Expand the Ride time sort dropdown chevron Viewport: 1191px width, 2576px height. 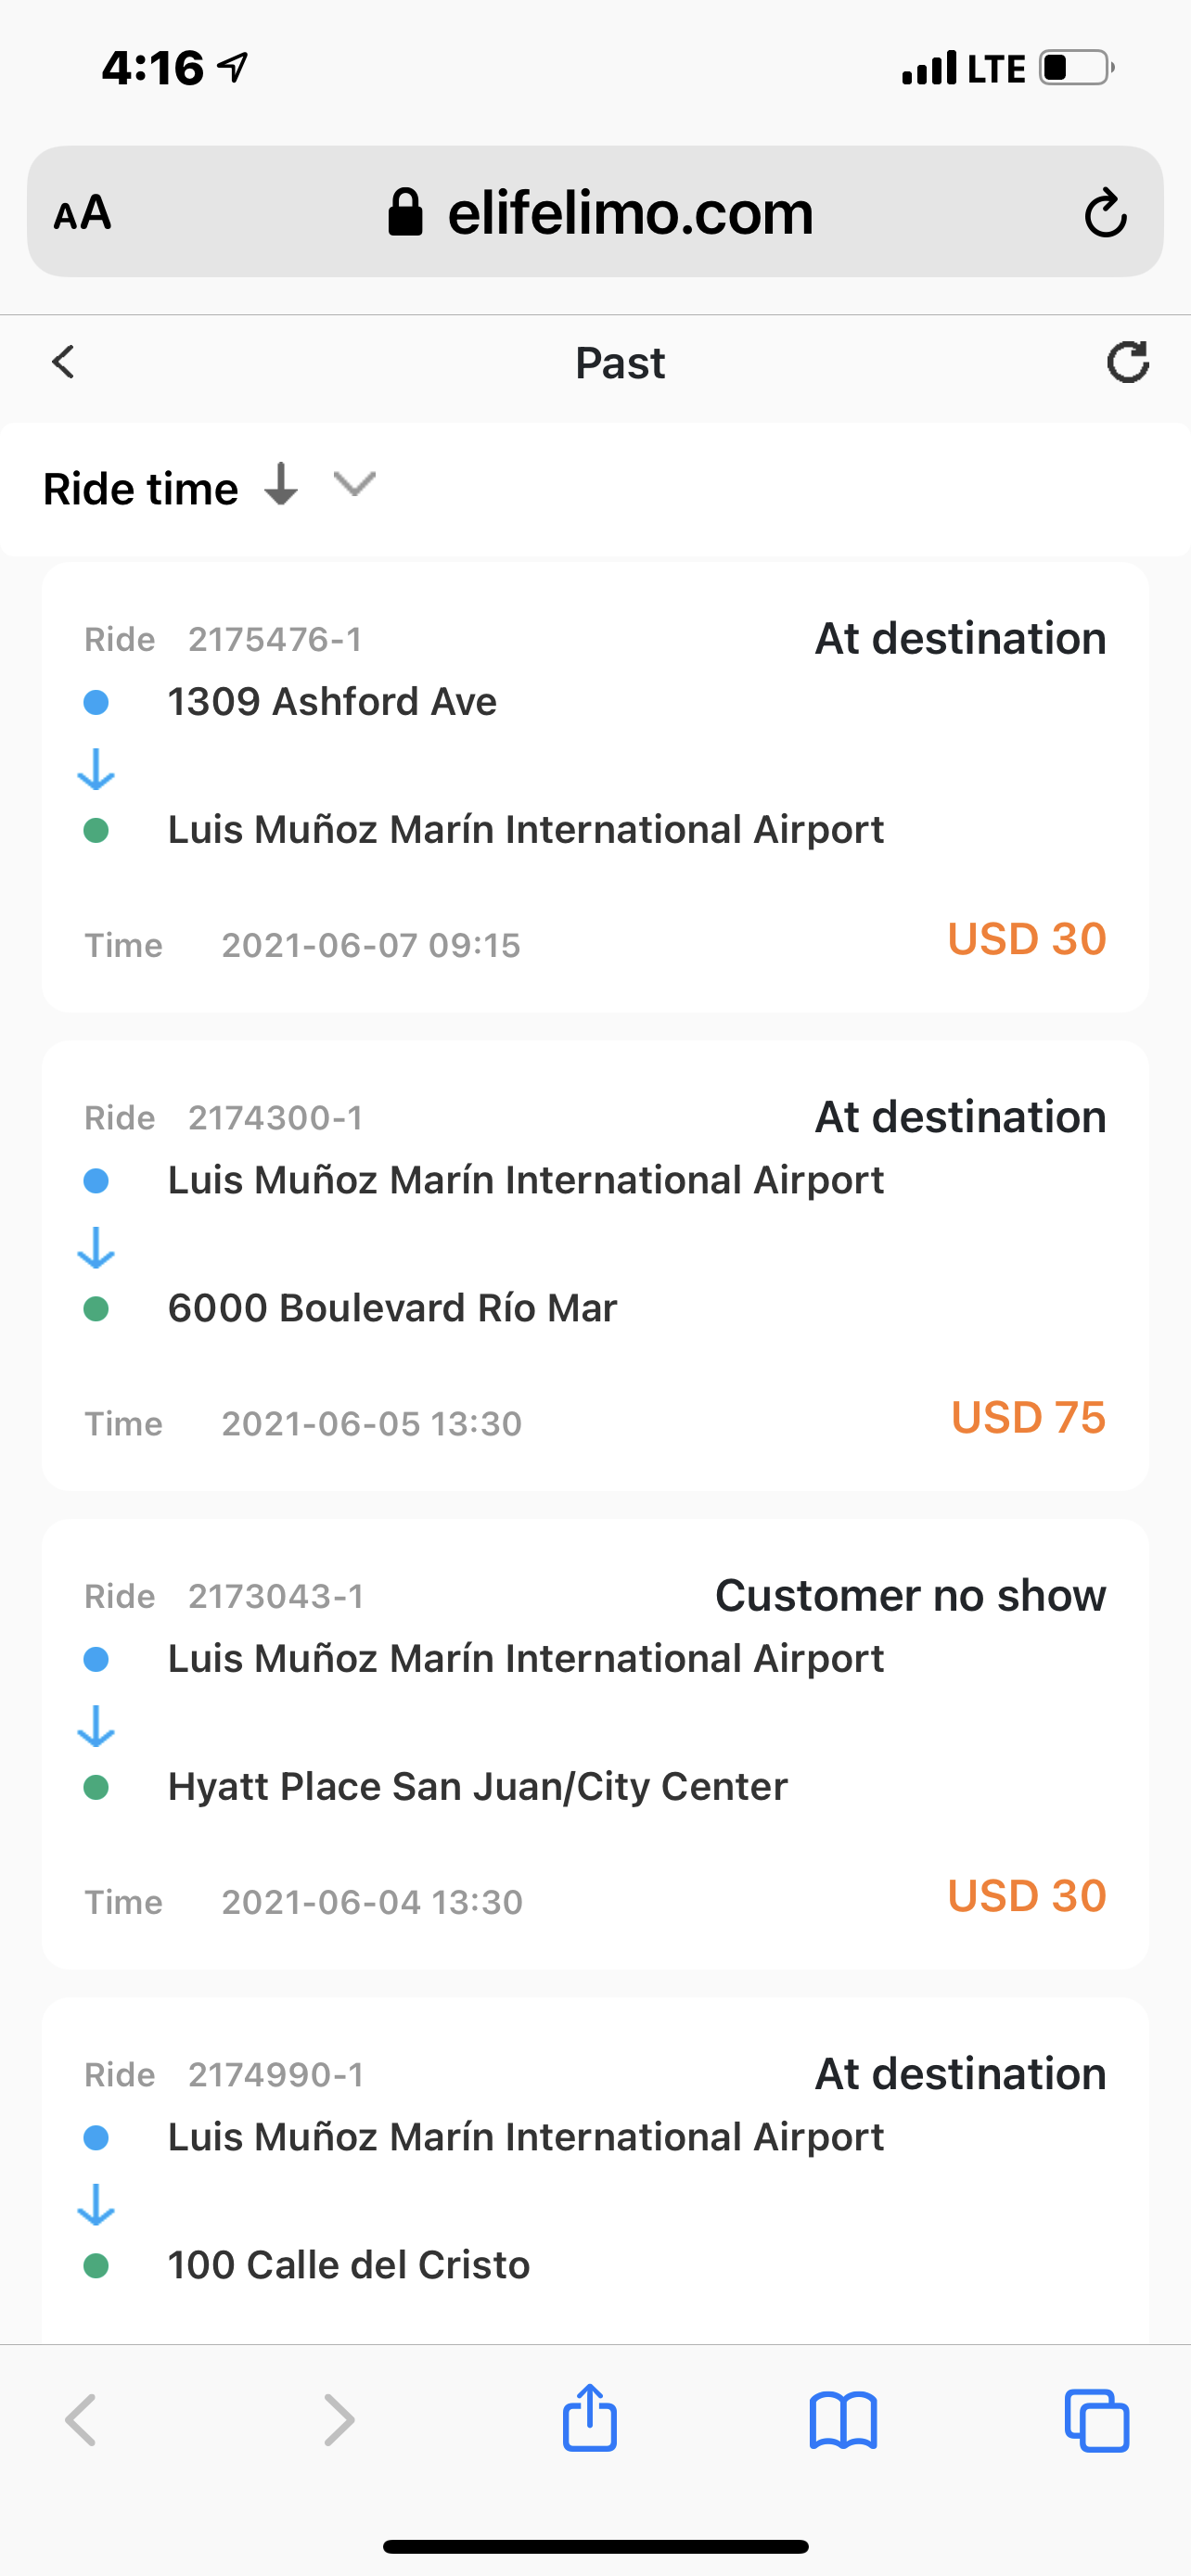click(355, 484)
